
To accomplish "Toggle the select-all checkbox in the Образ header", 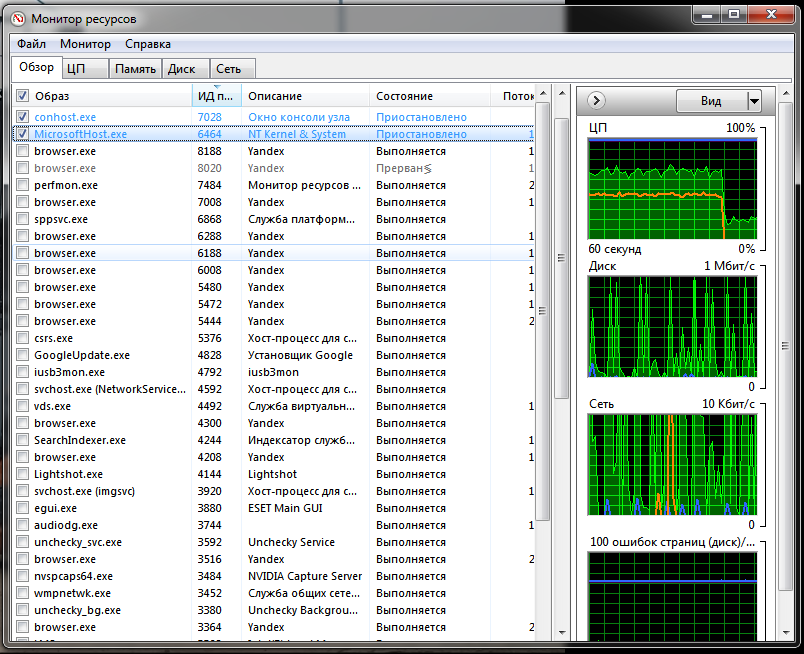I will point(23,96).
